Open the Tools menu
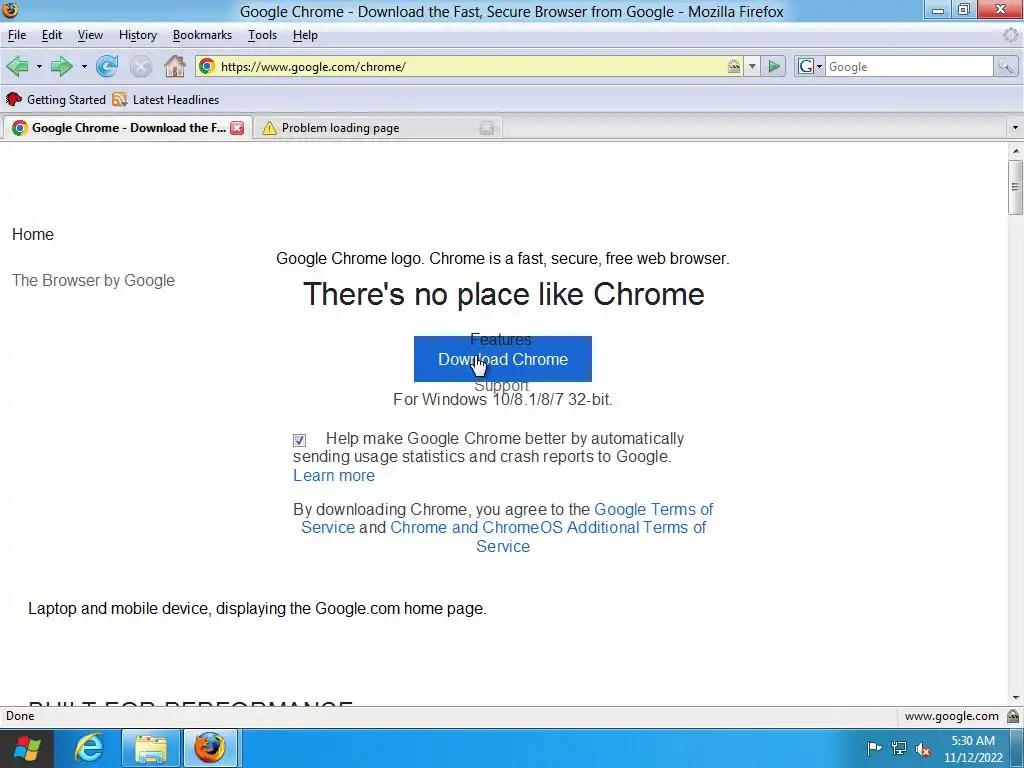Screen dimensions: 1024x768 [263, 35]
